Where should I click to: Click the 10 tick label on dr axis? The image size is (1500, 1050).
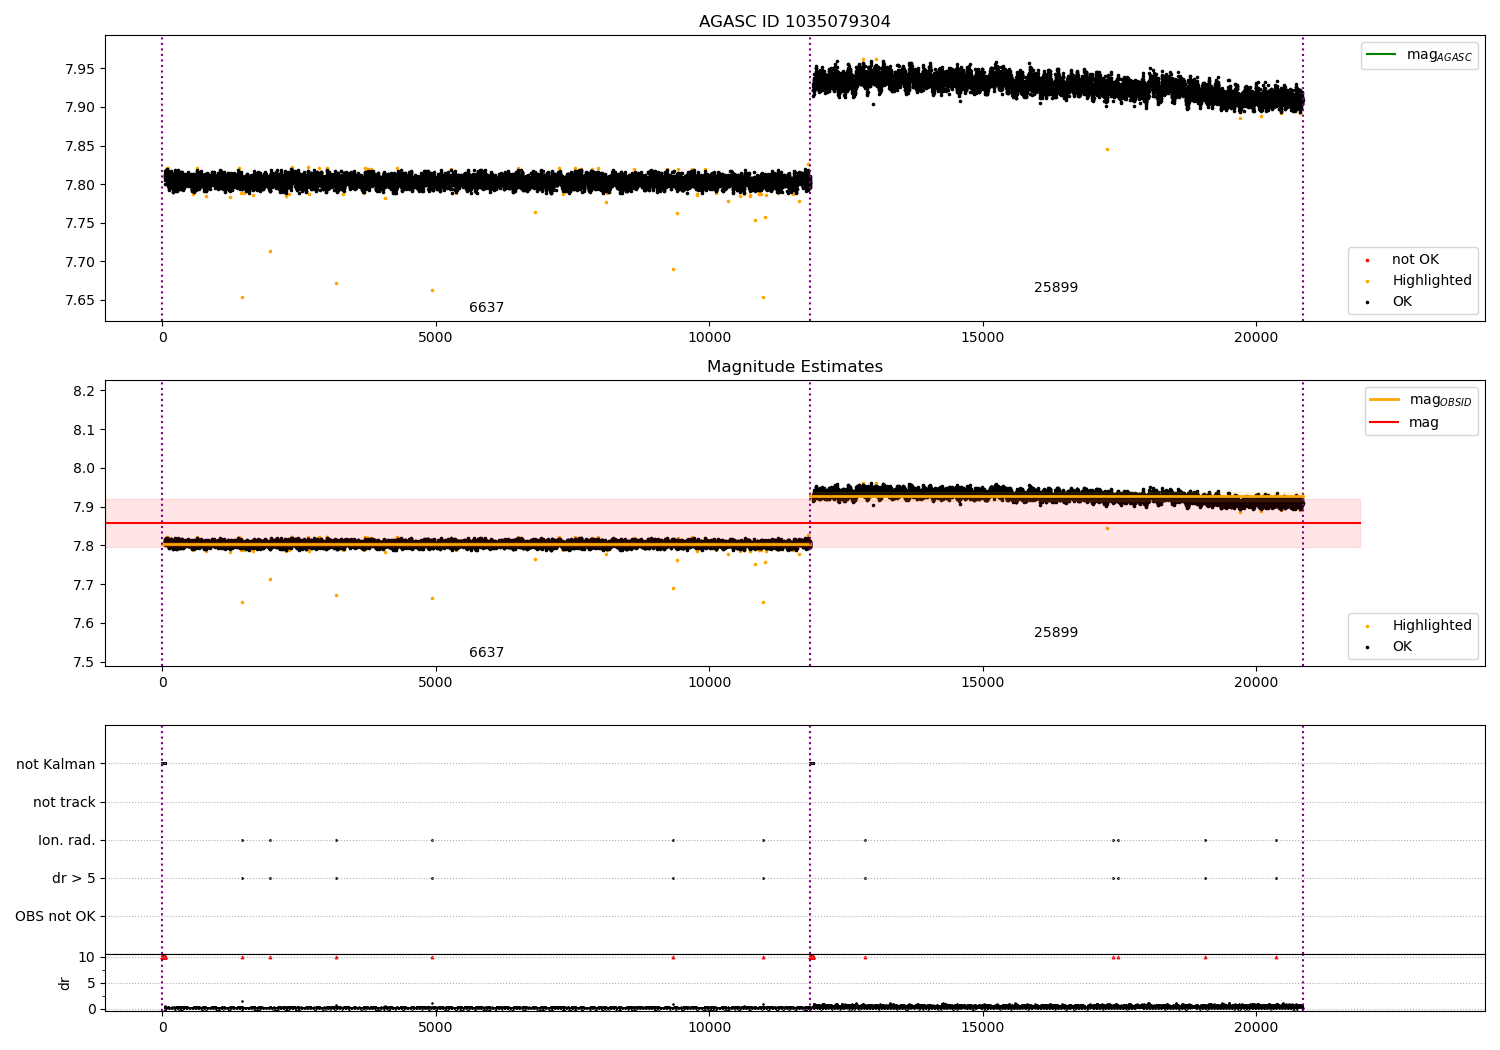[x=87, y=958]
